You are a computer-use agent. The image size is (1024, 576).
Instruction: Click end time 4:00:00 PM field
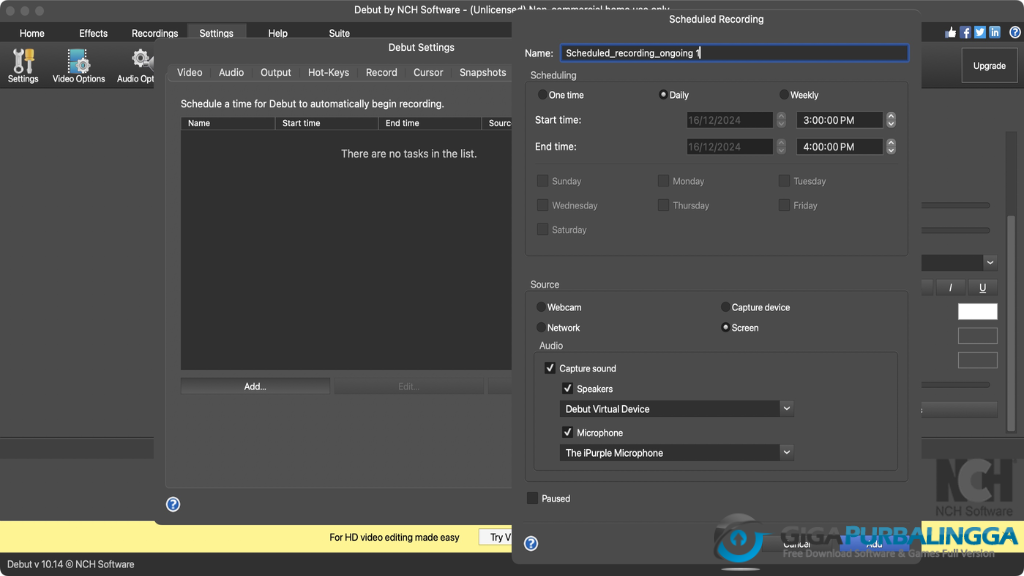tap(839, 147)
